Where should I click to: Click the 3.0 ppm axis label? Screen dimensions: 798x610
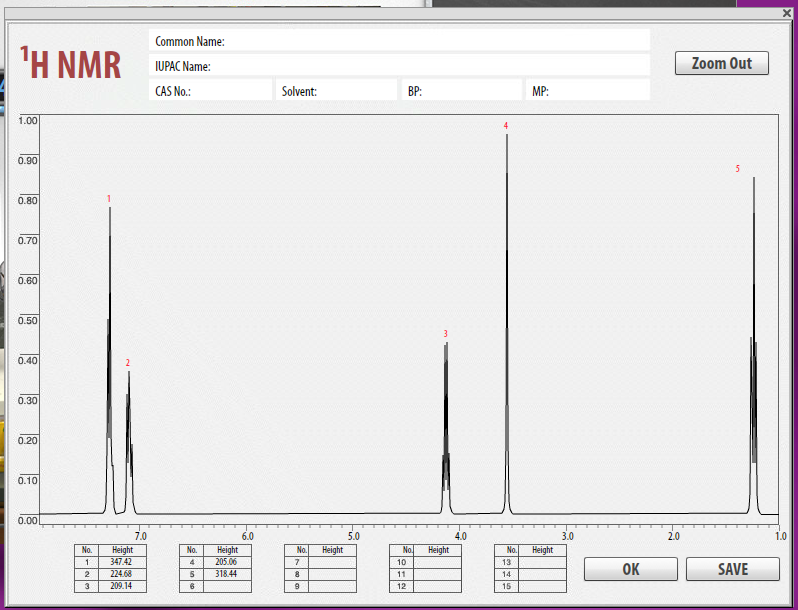[x=567, y=536]
